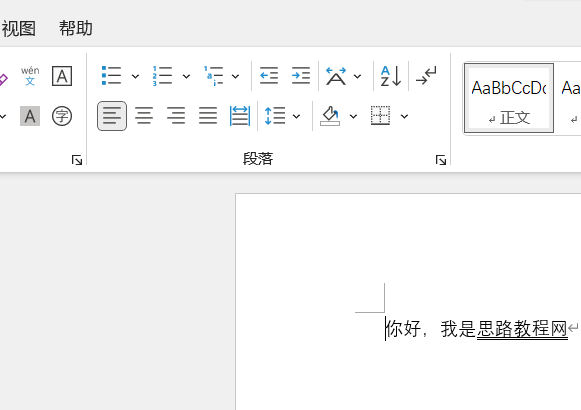Increase paragraph indent
This screenshot has height=410, width=581.
(x=301, y=76)
